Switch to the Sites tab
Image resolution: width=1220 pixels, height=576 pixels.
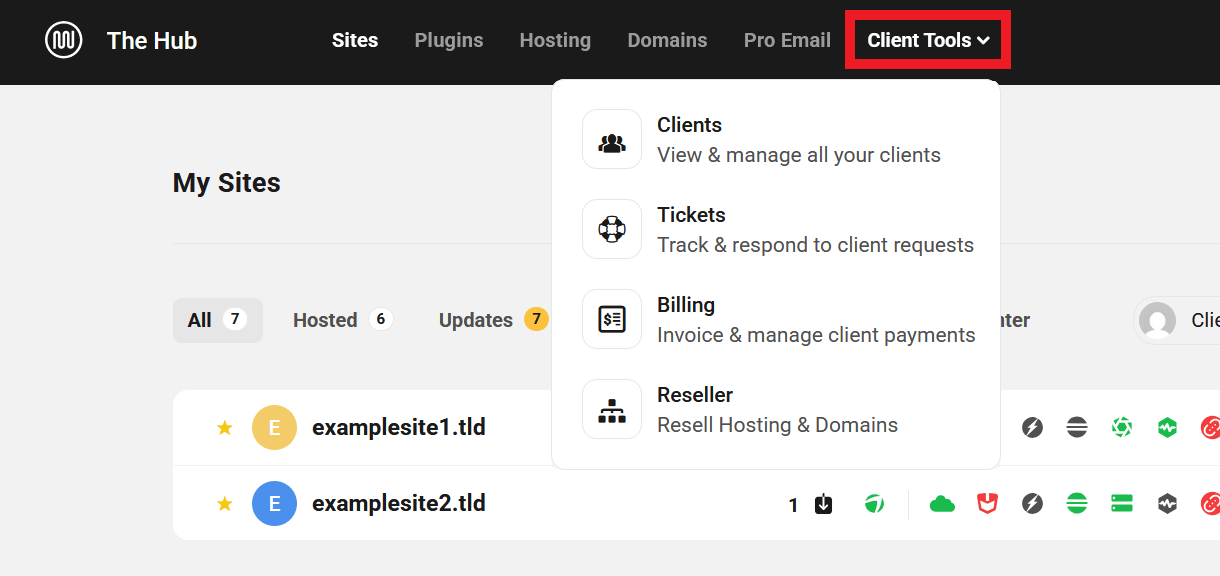click(x=355, y=41)
